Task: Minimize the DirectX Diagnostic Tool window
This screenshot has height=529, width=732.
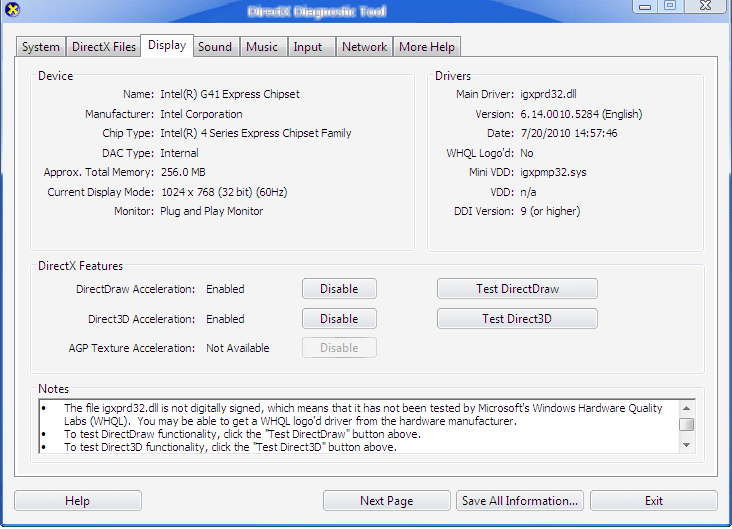Action: pyautogui.click(x=645, y=7)
